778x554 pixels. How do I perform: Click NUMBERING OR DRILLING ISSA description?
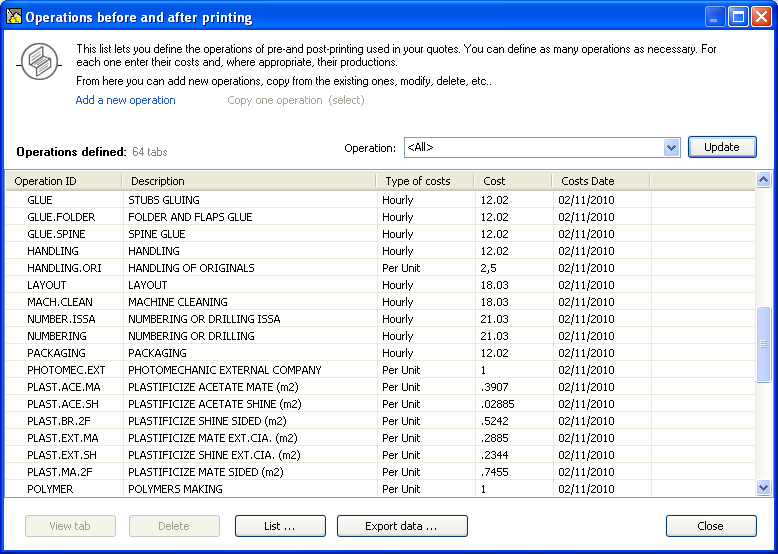click(204, 319)
